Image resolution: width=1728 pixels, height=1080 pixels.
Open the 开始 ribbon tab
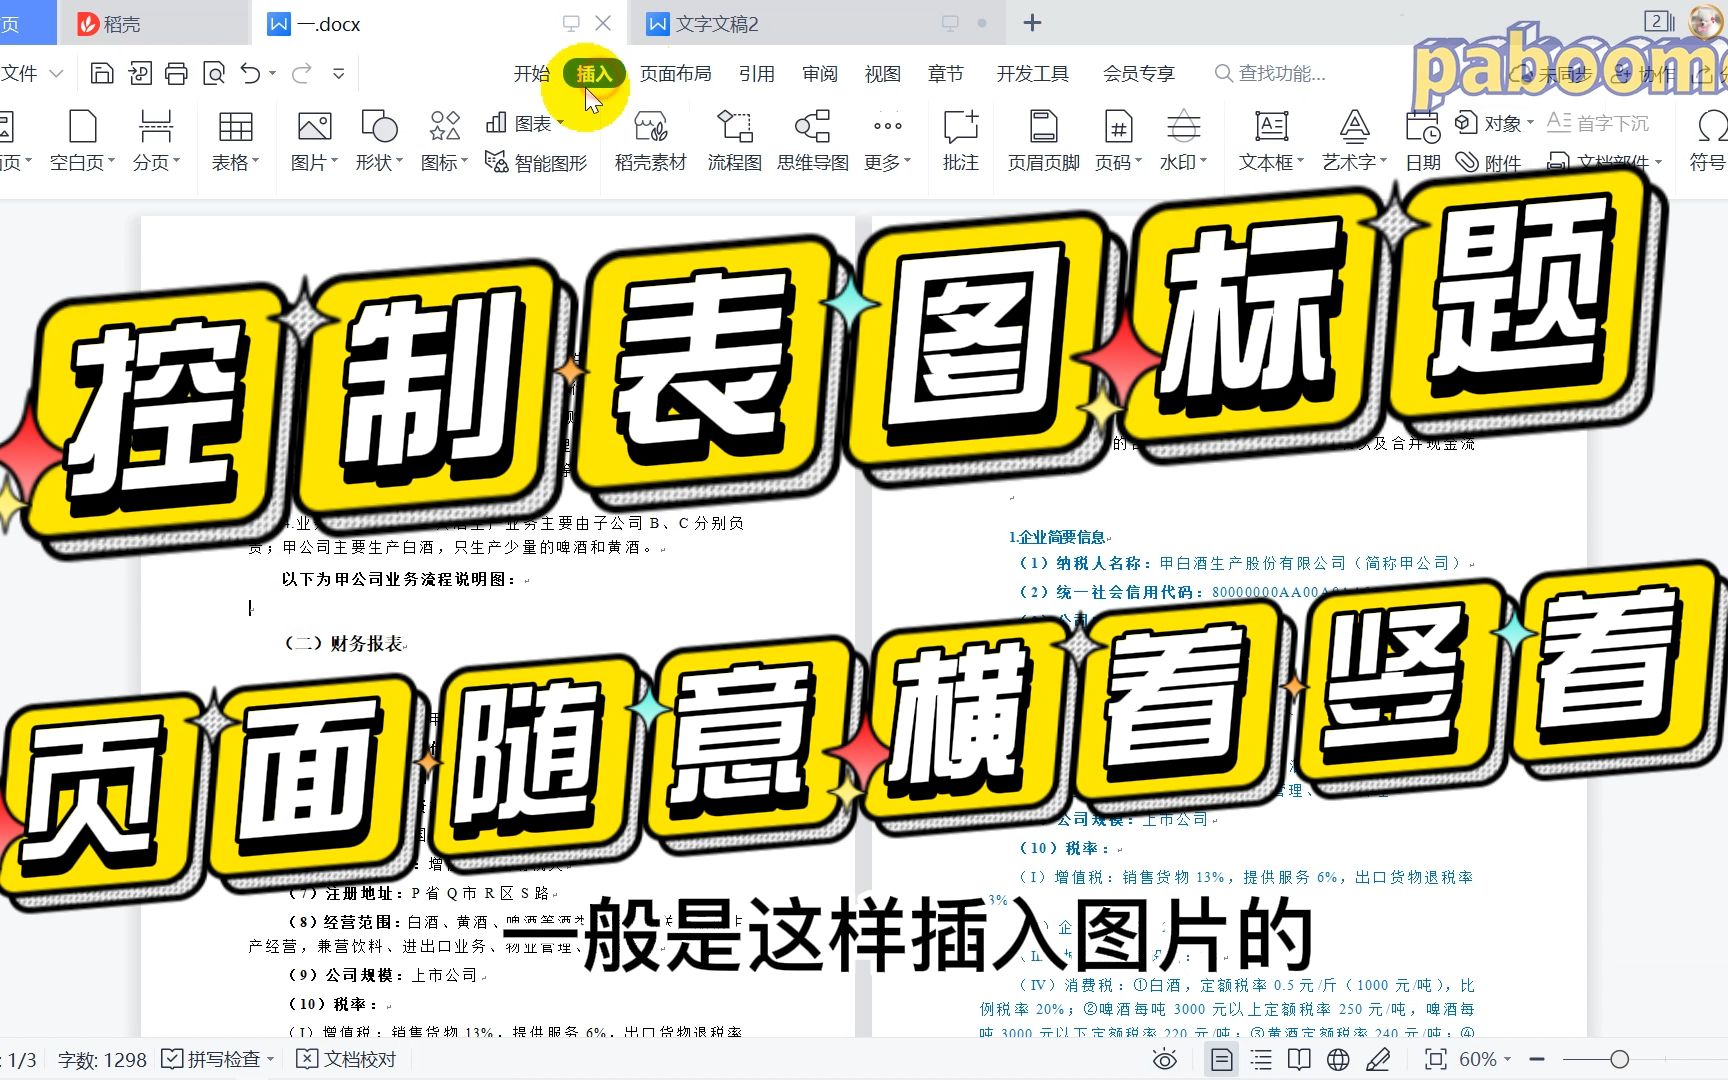click(x=531, y=74)
